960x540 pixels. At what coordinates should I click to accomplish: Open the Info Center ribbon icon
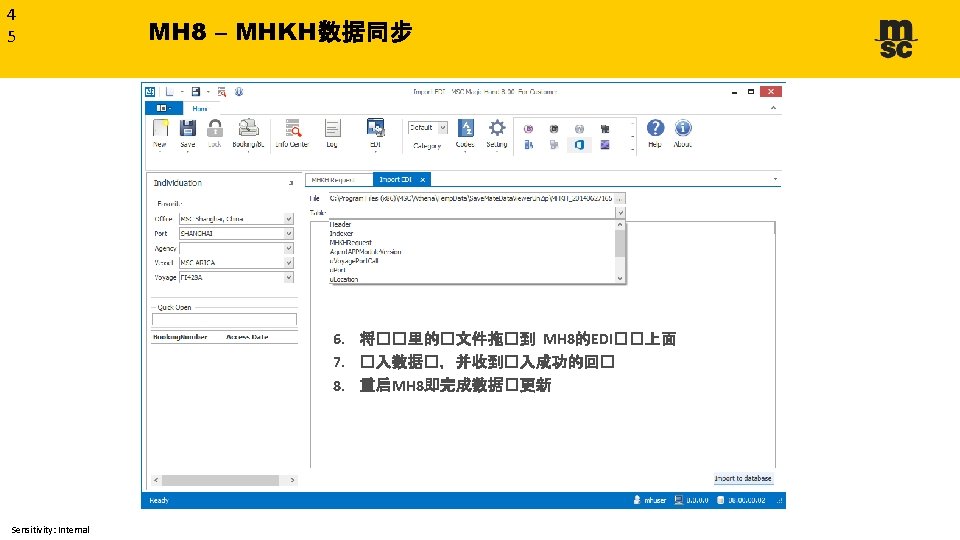(293, 127)
